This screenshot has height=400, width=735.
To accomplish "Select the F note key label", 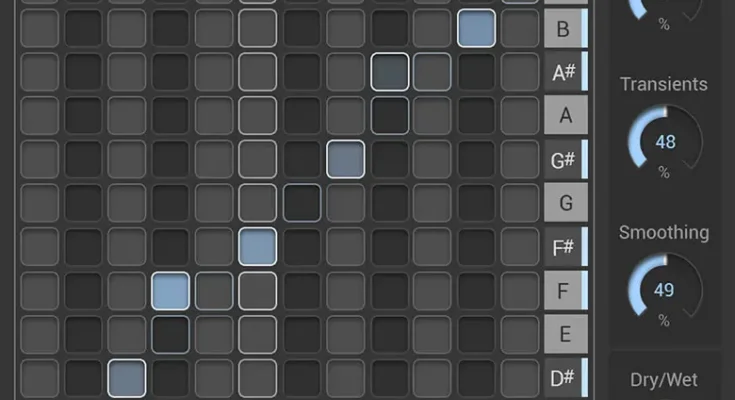I will click(x=566, y=290).
